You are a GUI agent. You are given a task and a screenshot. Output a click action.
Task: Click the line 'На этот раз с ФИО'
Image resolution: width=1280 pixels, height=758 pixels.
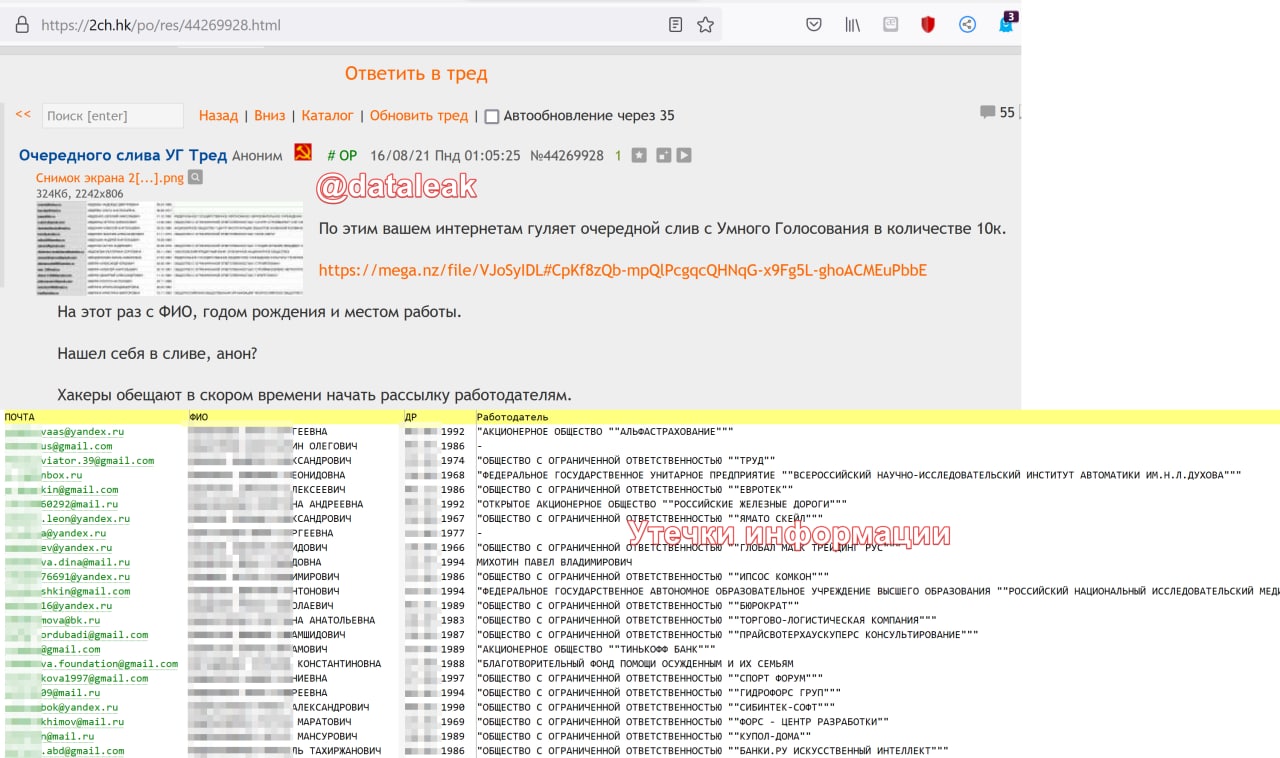259,312
